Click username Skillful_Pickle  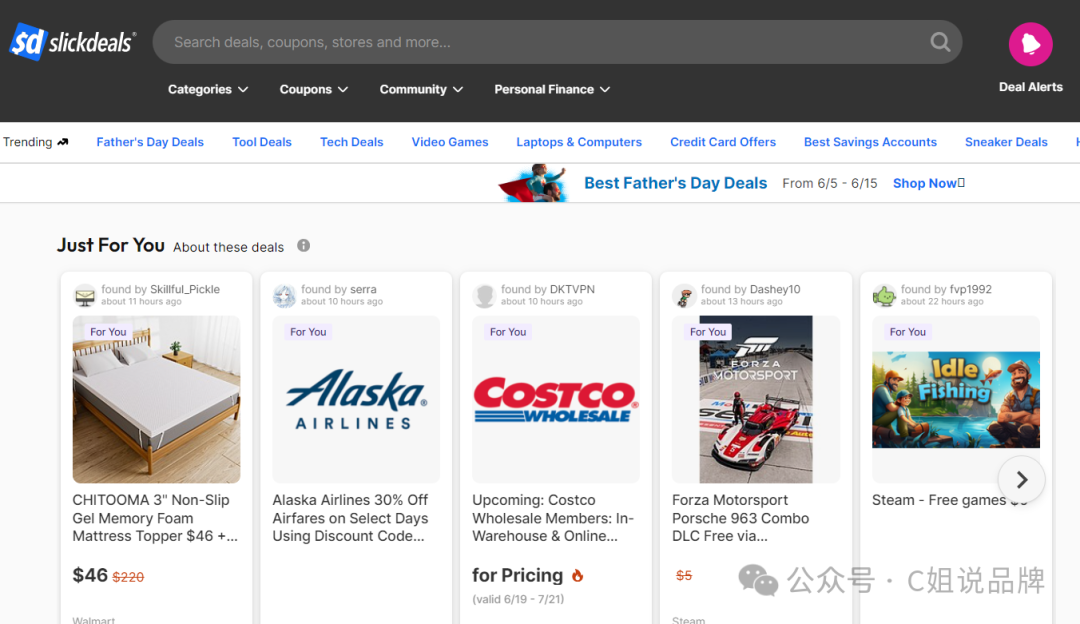pyautogui.click(x=185, y=289)
